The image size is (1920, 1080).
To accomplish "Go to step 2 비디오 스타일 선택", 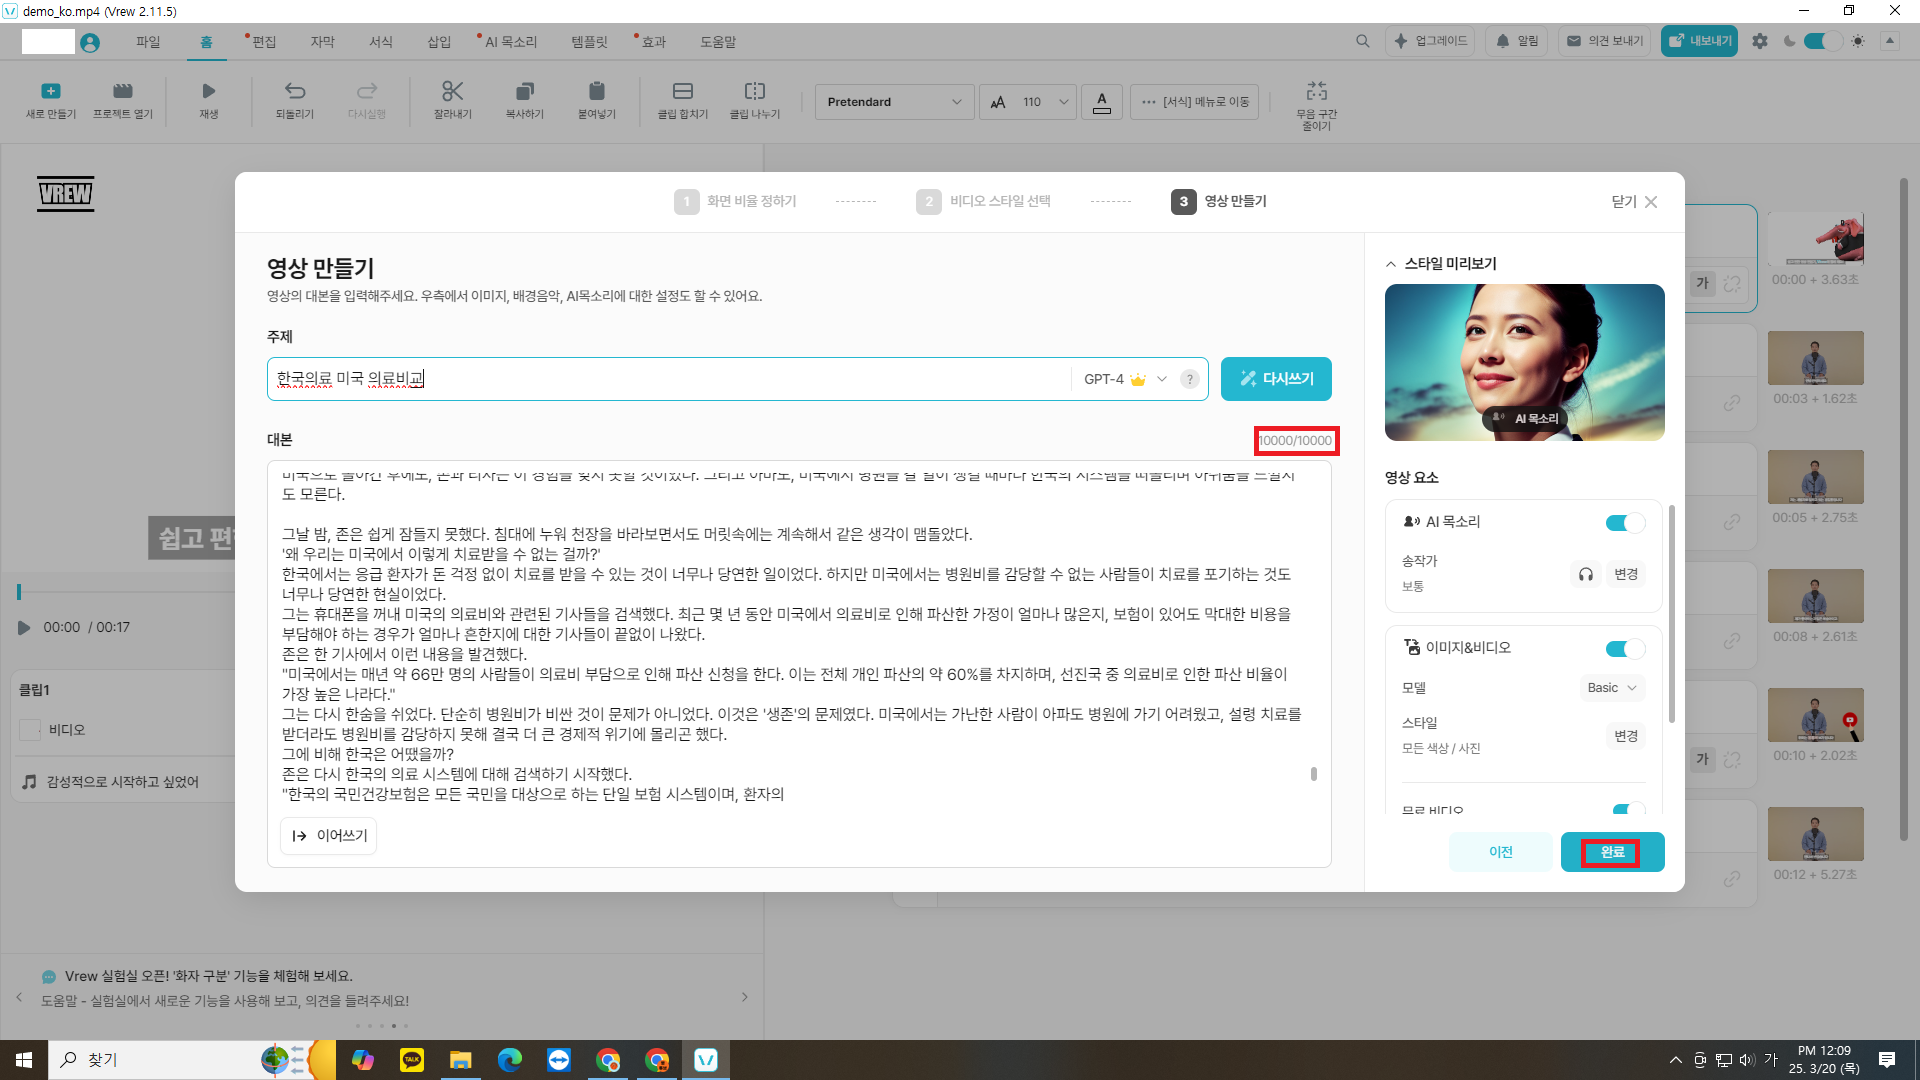I will (x=984, y=201).
